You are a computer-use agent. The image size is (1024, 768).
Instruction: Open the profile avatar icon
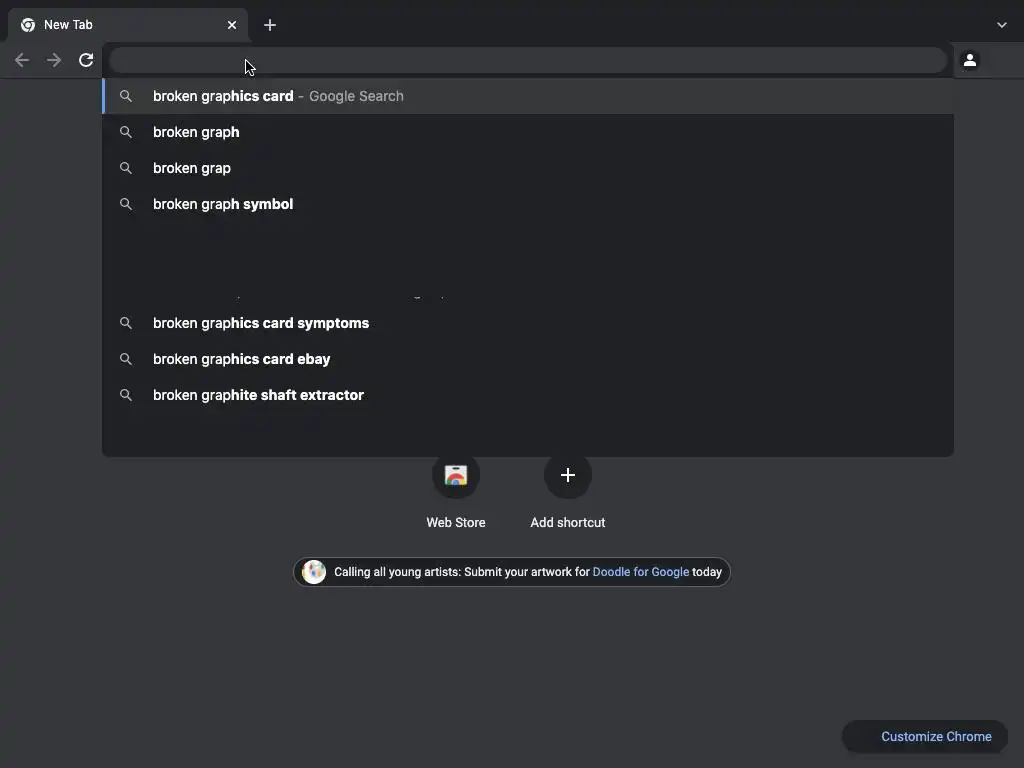(969, 60)
